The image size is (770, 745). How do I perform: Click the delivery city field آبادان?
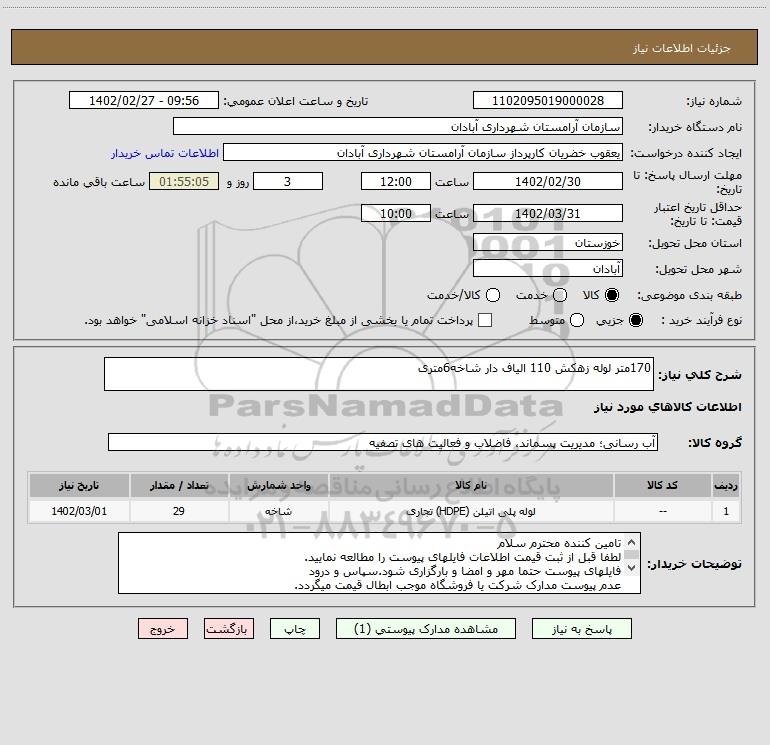point(548,268)
